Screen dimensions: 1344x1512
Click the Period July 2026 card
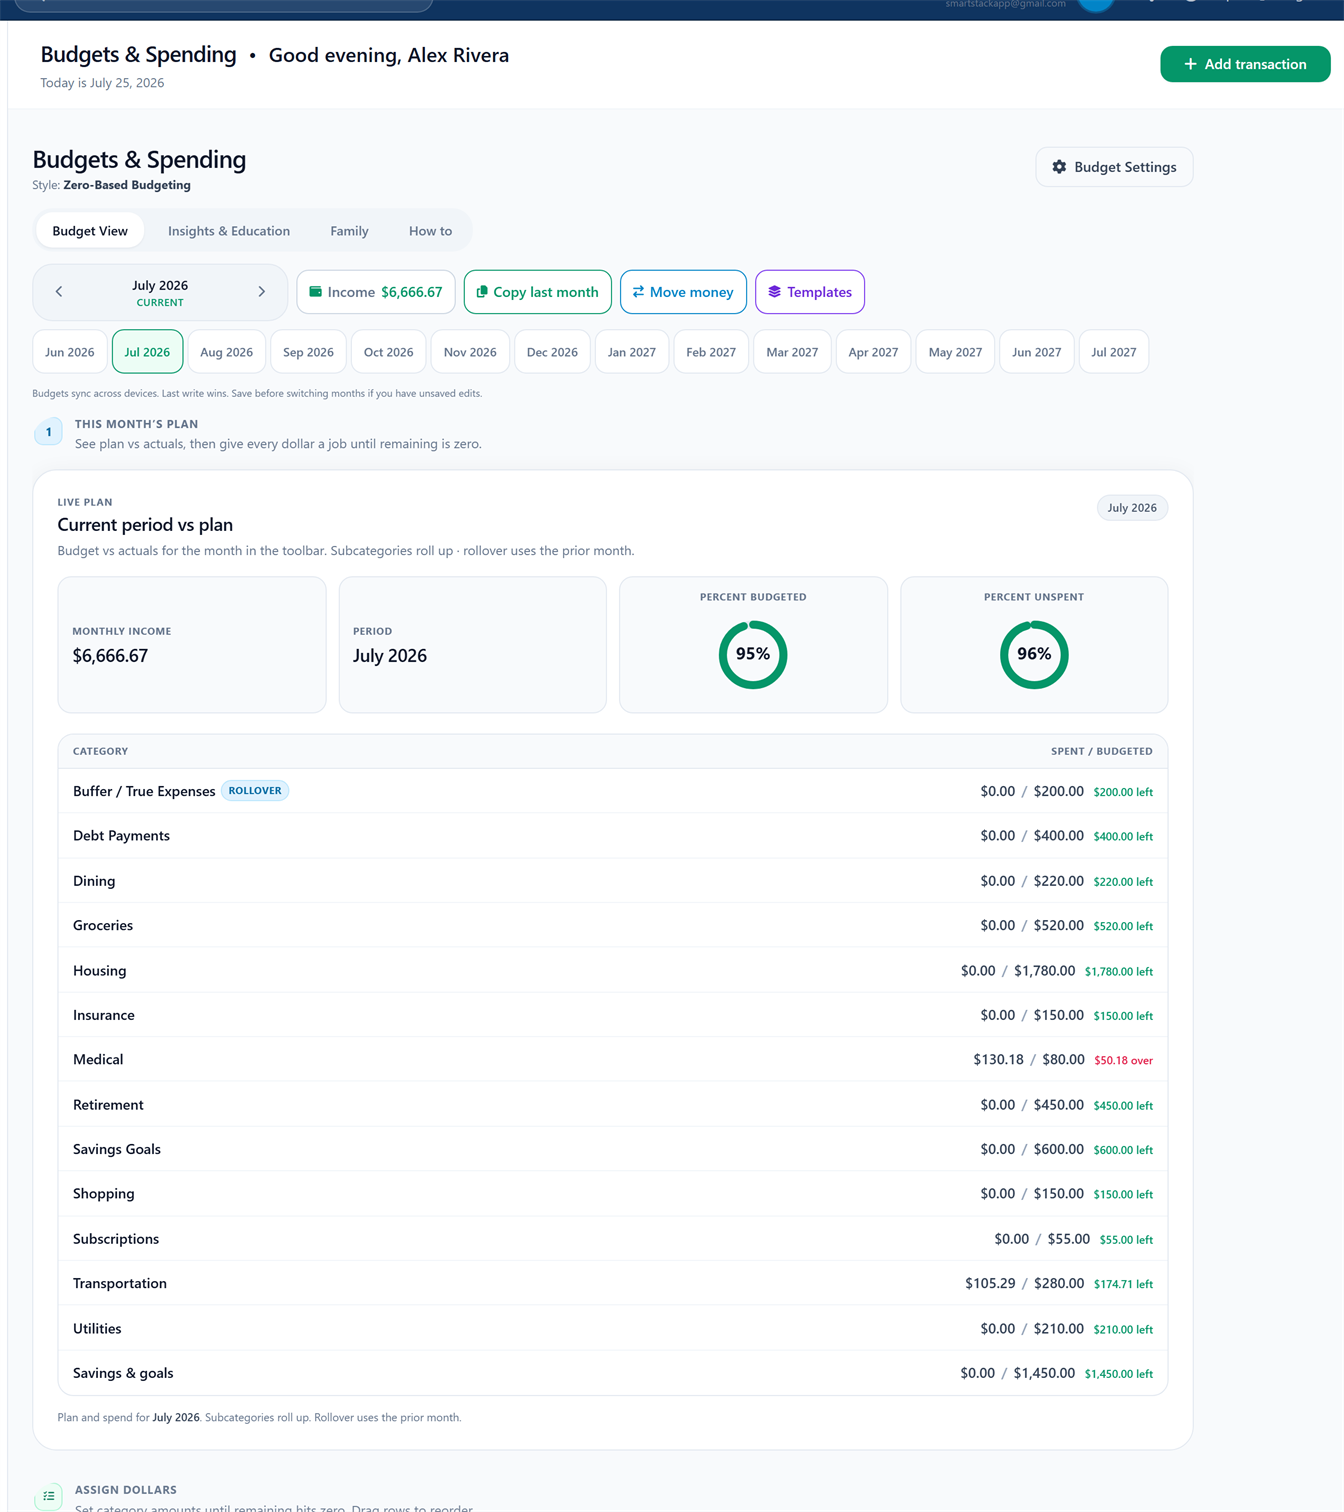coord(473,645)
